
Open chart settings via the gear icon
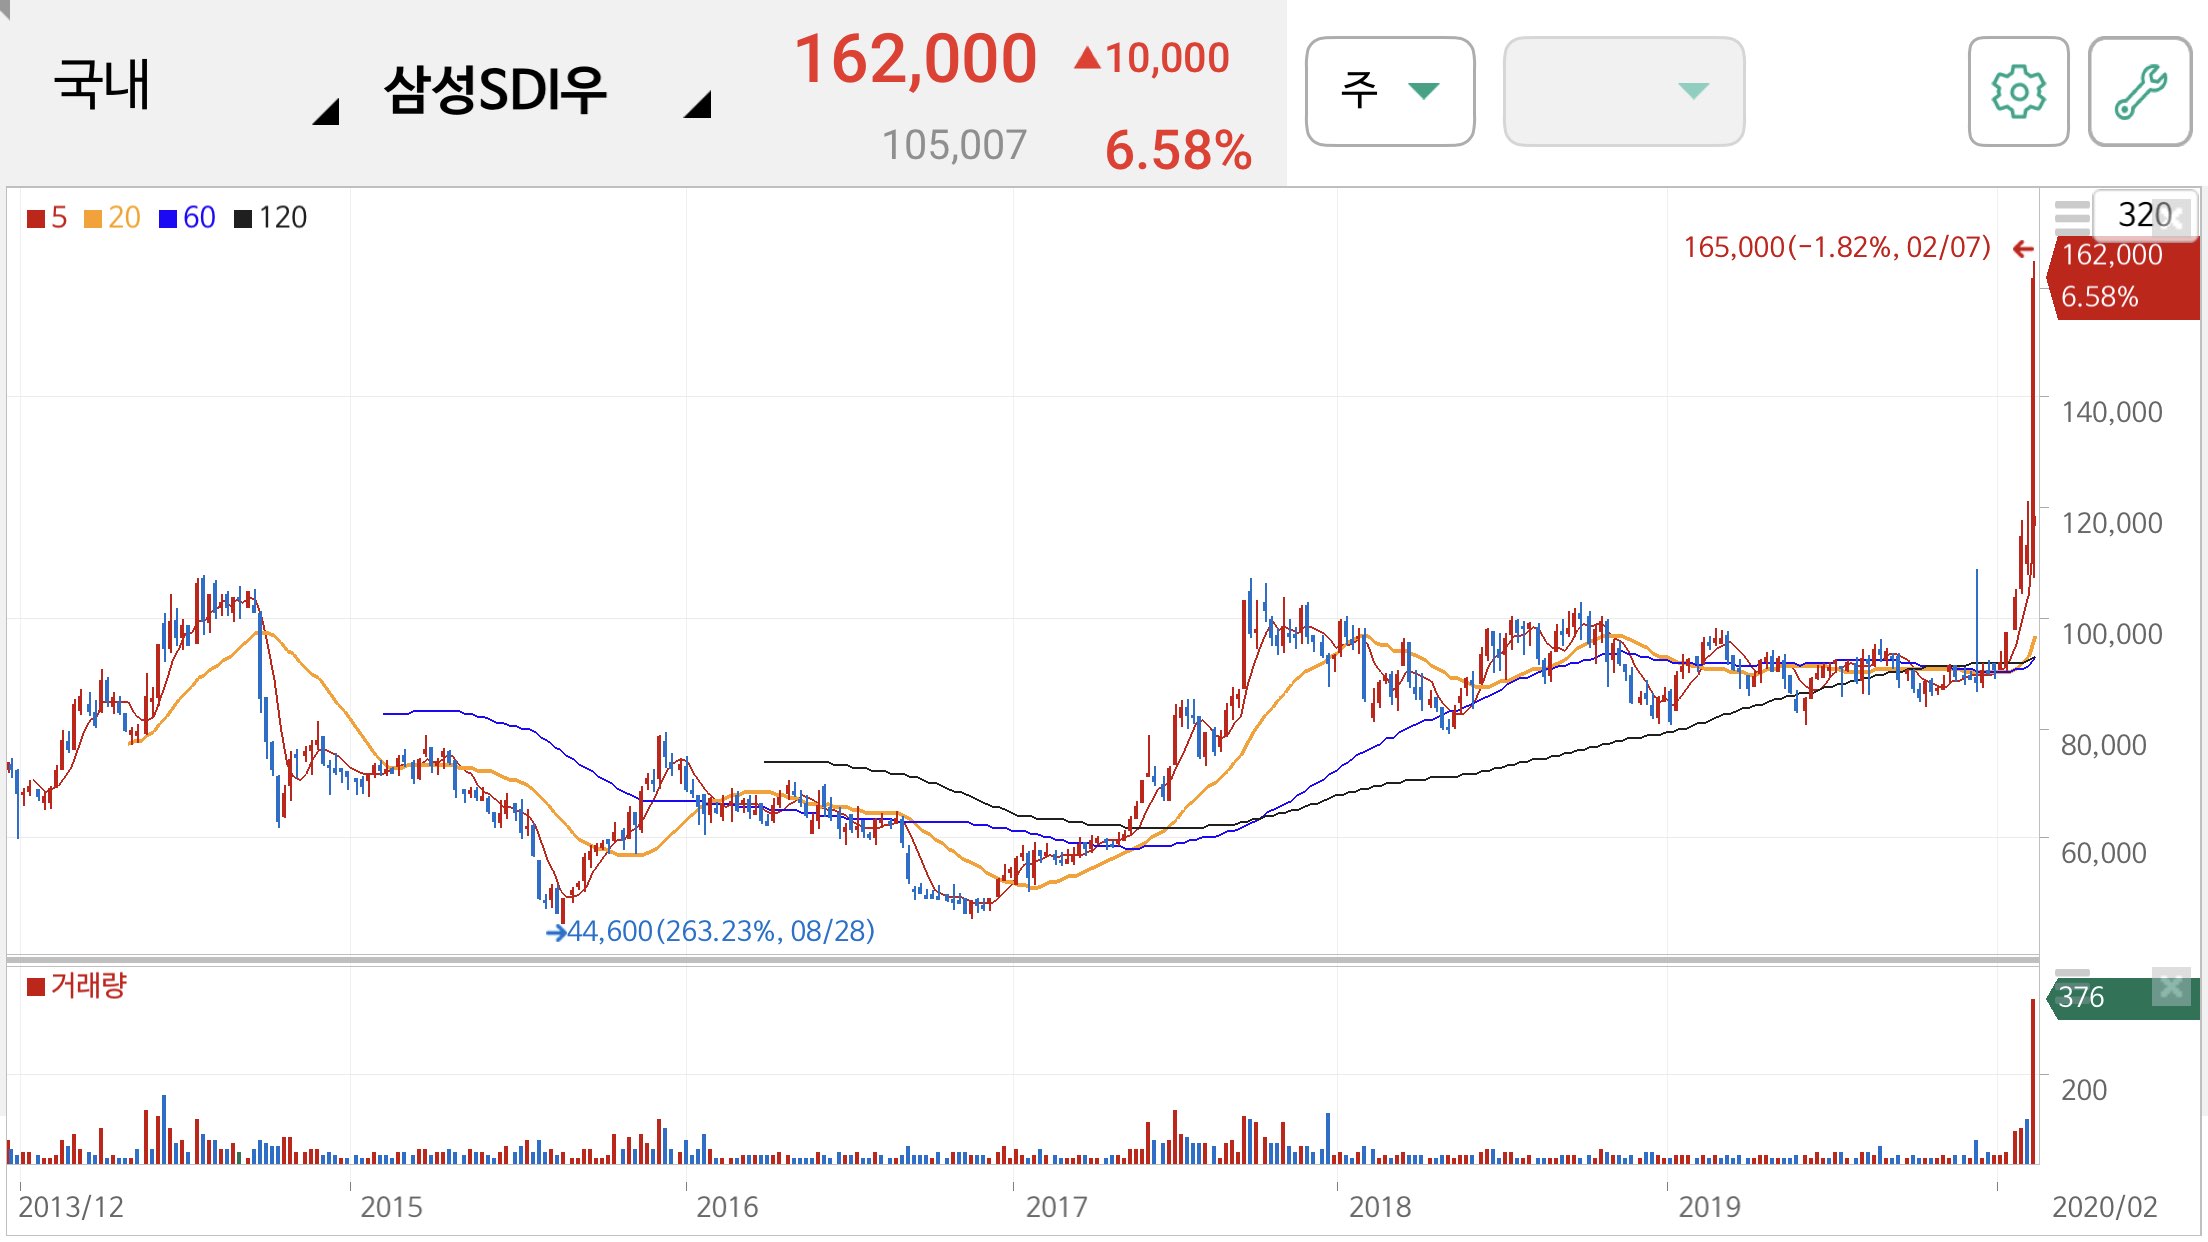point(2018,92)
